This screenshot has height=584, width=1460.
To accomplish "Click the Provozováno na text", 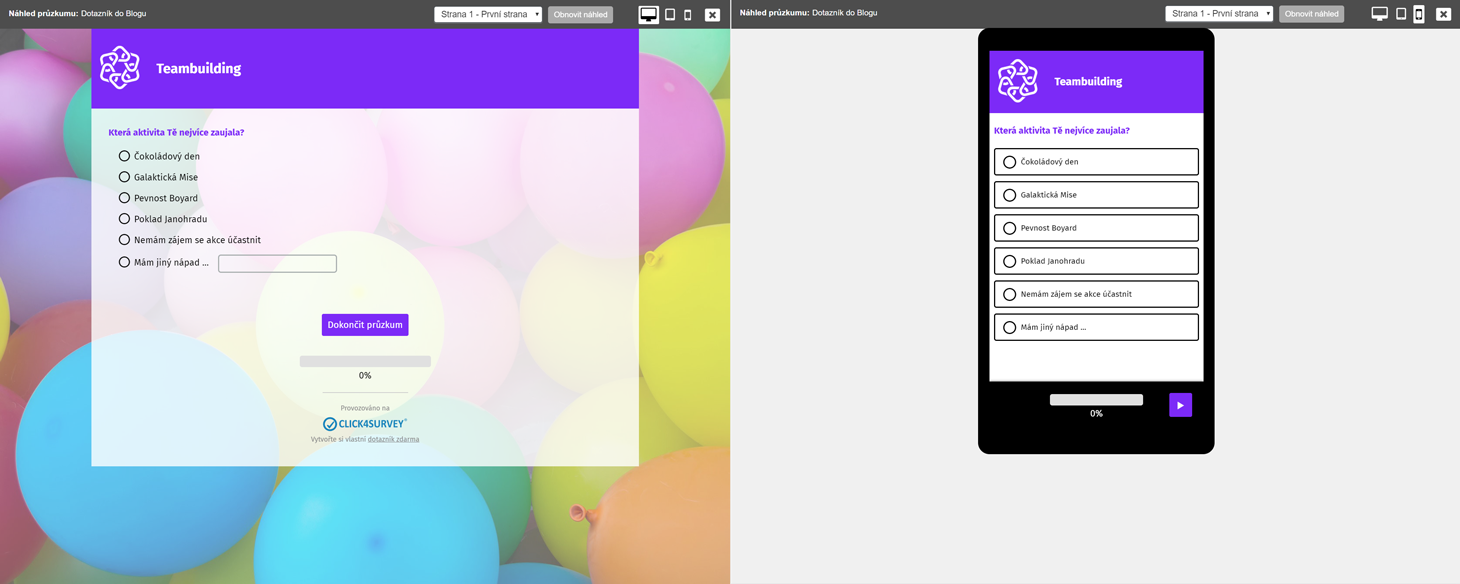I will pos(365,408).
